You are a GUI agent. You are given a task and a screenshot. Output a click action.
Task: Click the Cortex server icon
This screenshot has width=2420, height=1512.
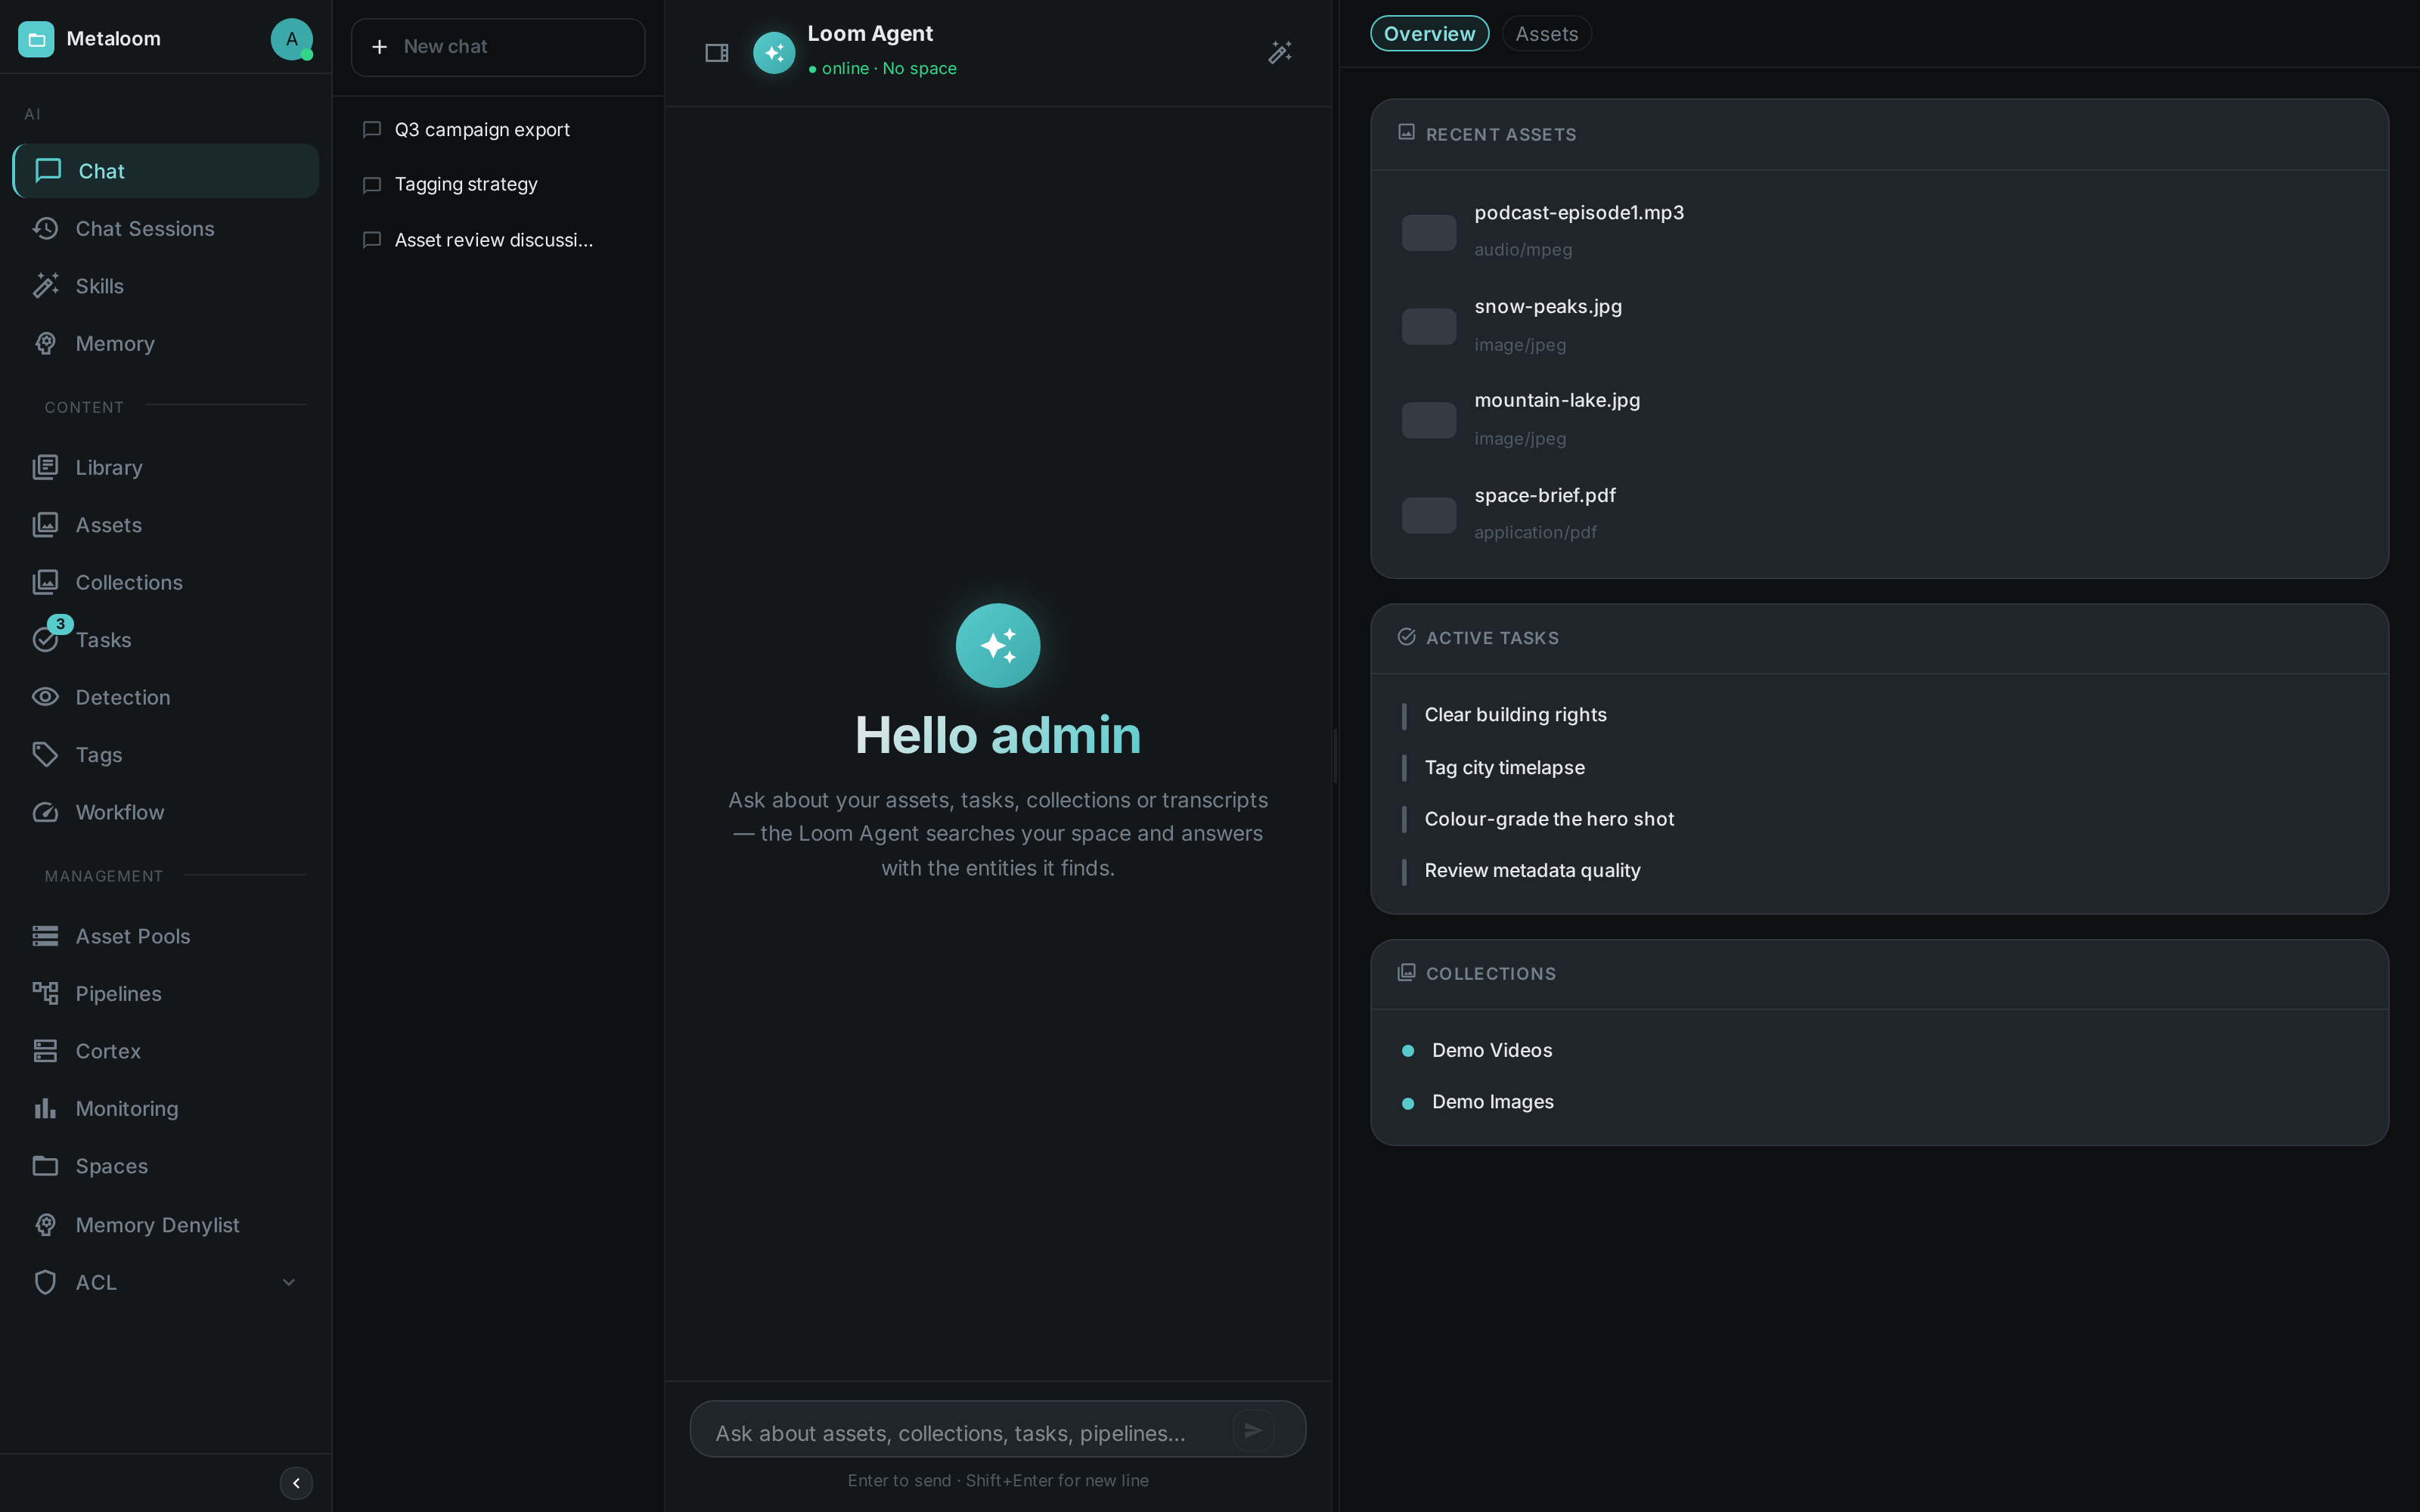click(x=45, y=1051)
